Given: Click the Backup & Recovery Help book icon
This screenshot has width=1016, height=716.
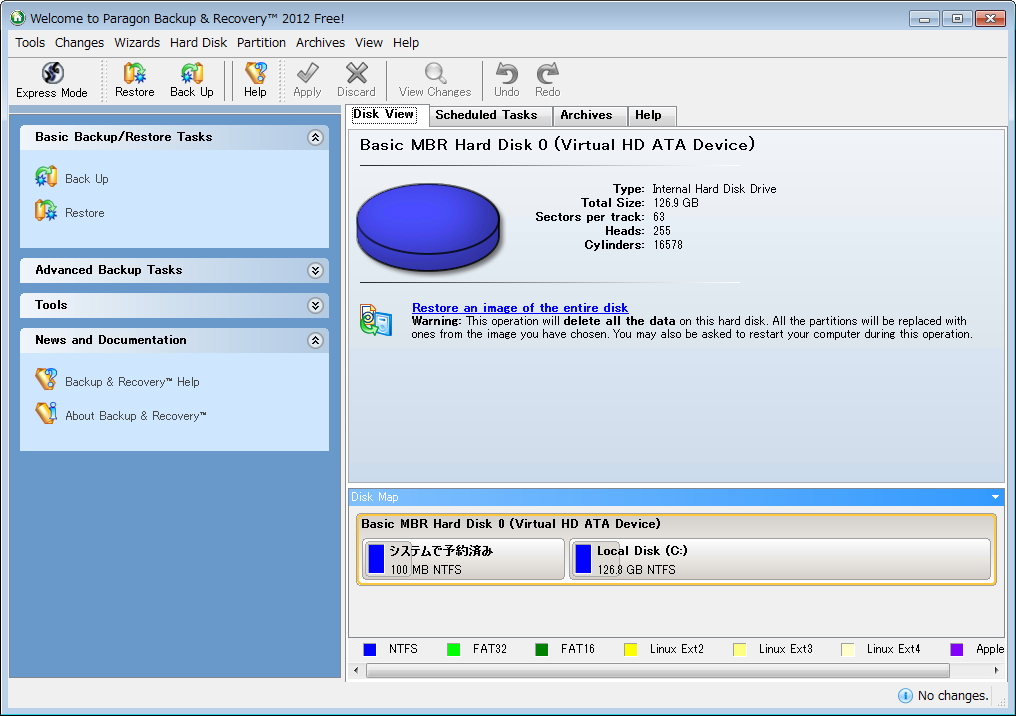Looking at the screenshot, I should [x=46, y=379].
